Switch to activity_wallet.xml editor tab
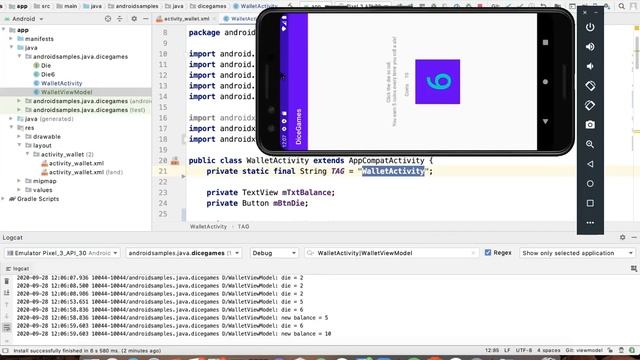 (x=187, y=19)
